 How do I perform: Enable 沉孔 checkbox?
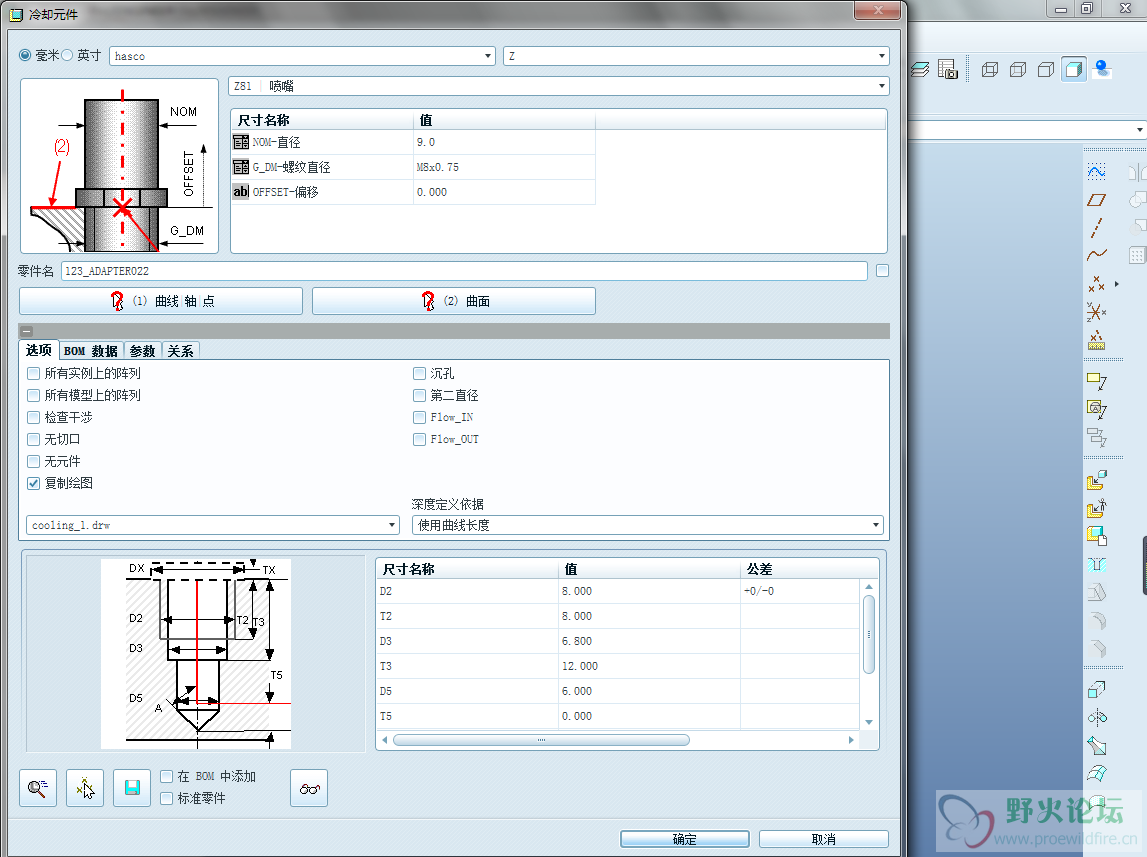click(x=419, y=374)
